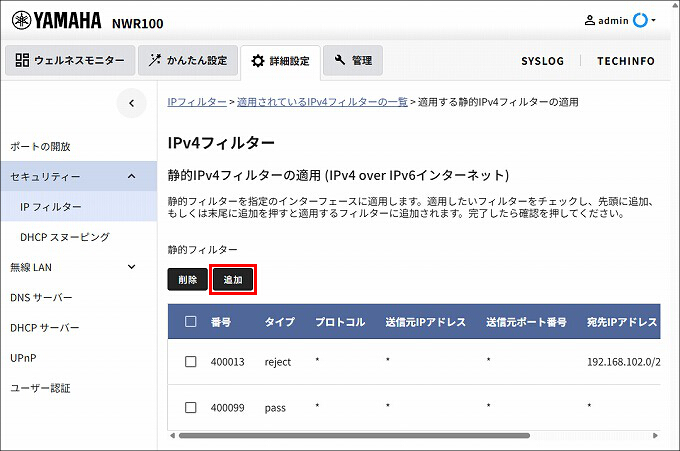
Task: Click the gear icon on 詳細設定
Action: coord(258,61)
